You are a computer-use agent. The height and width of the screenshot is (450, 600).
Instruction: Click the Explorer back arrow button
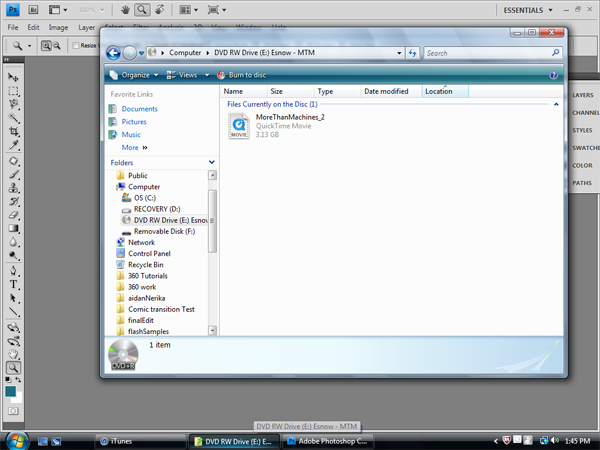pyautogui.click(x=113, y=53)
